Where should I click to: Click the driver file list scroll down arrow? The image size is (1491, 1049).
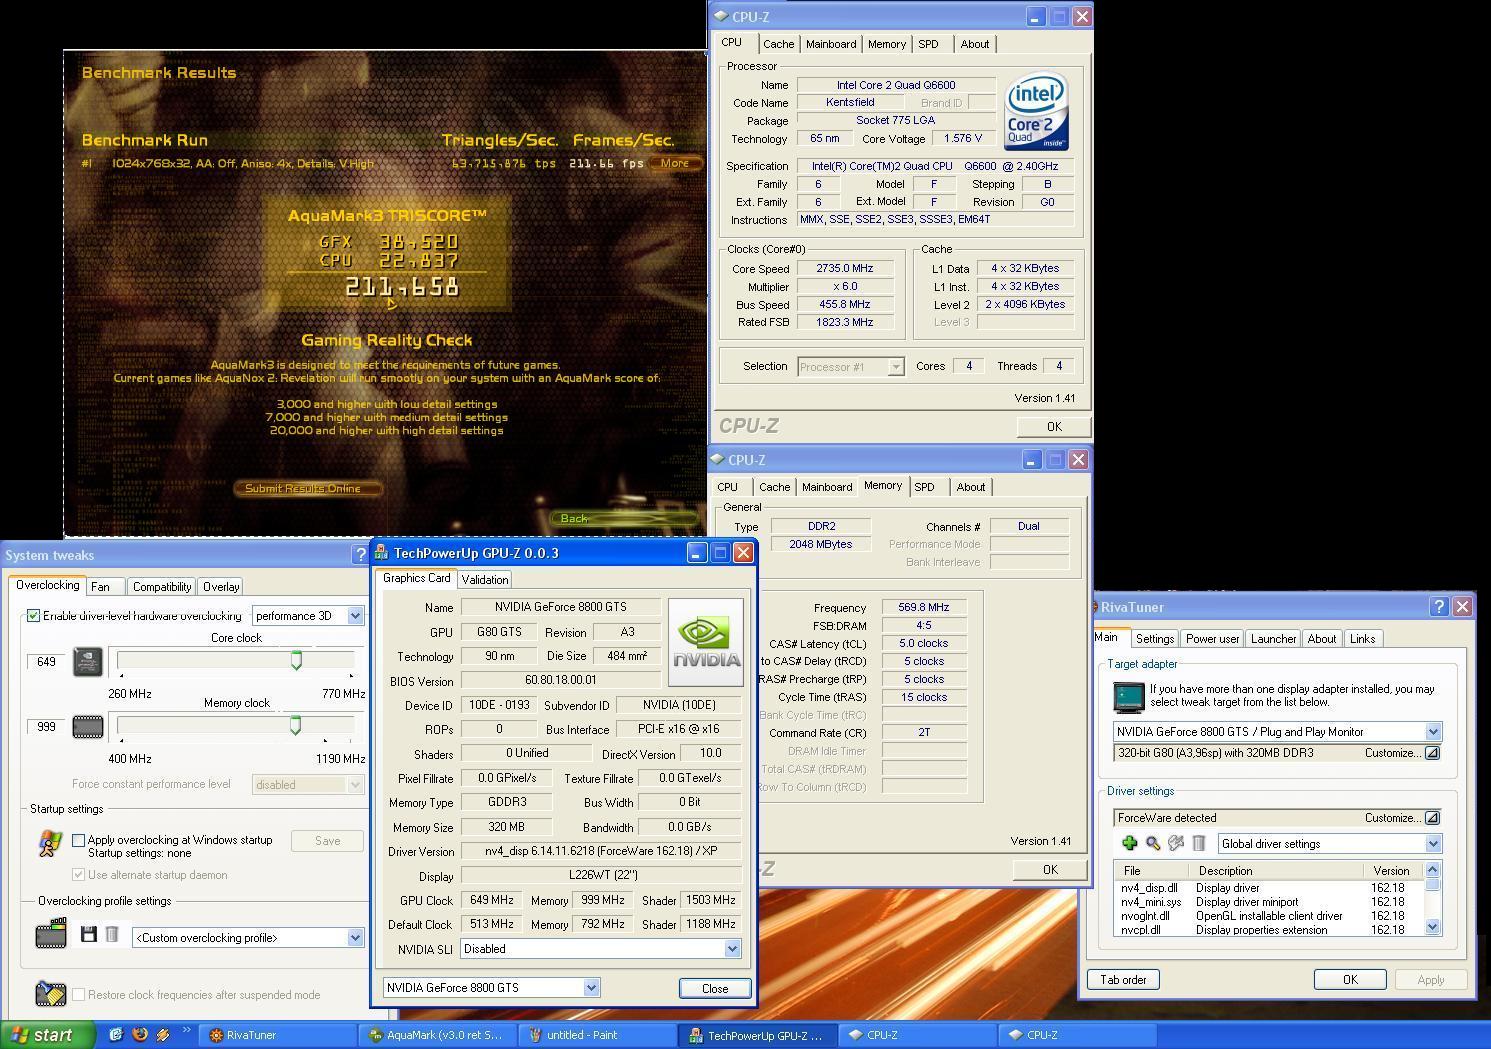[x=1432, y=928]
